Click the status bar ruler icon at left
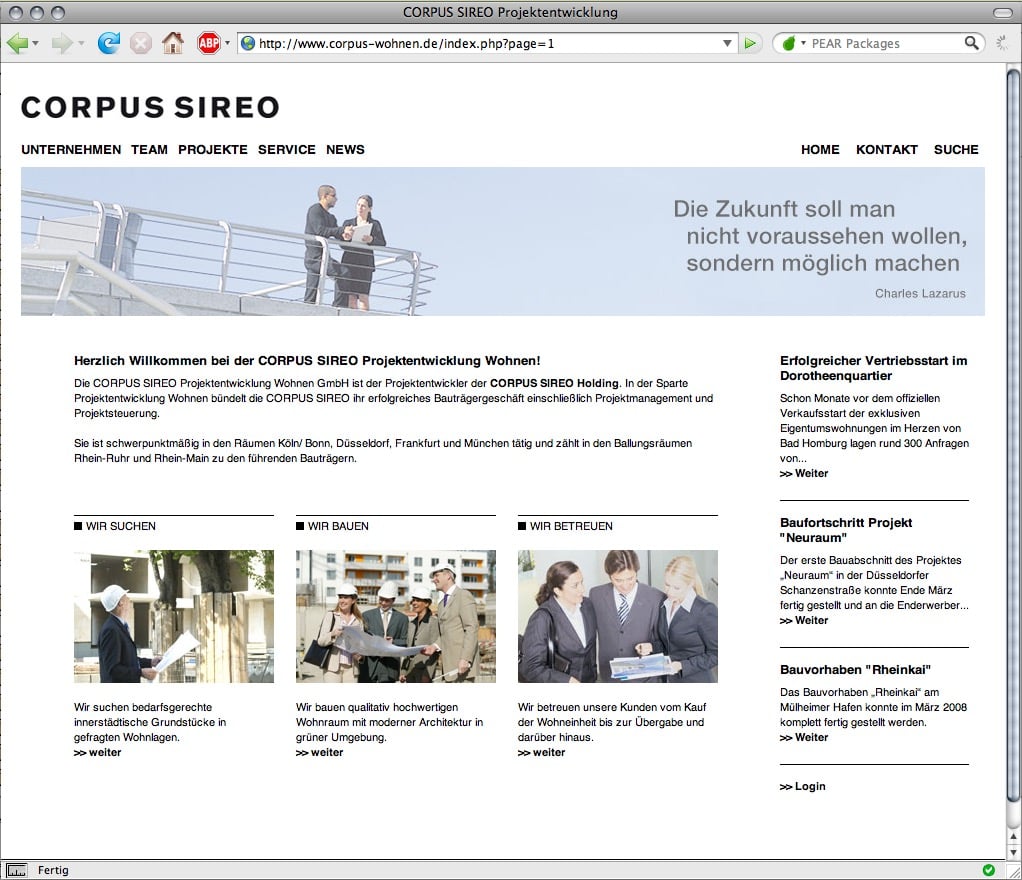The height and width of the screenshot is (880, 1022). 16,870
